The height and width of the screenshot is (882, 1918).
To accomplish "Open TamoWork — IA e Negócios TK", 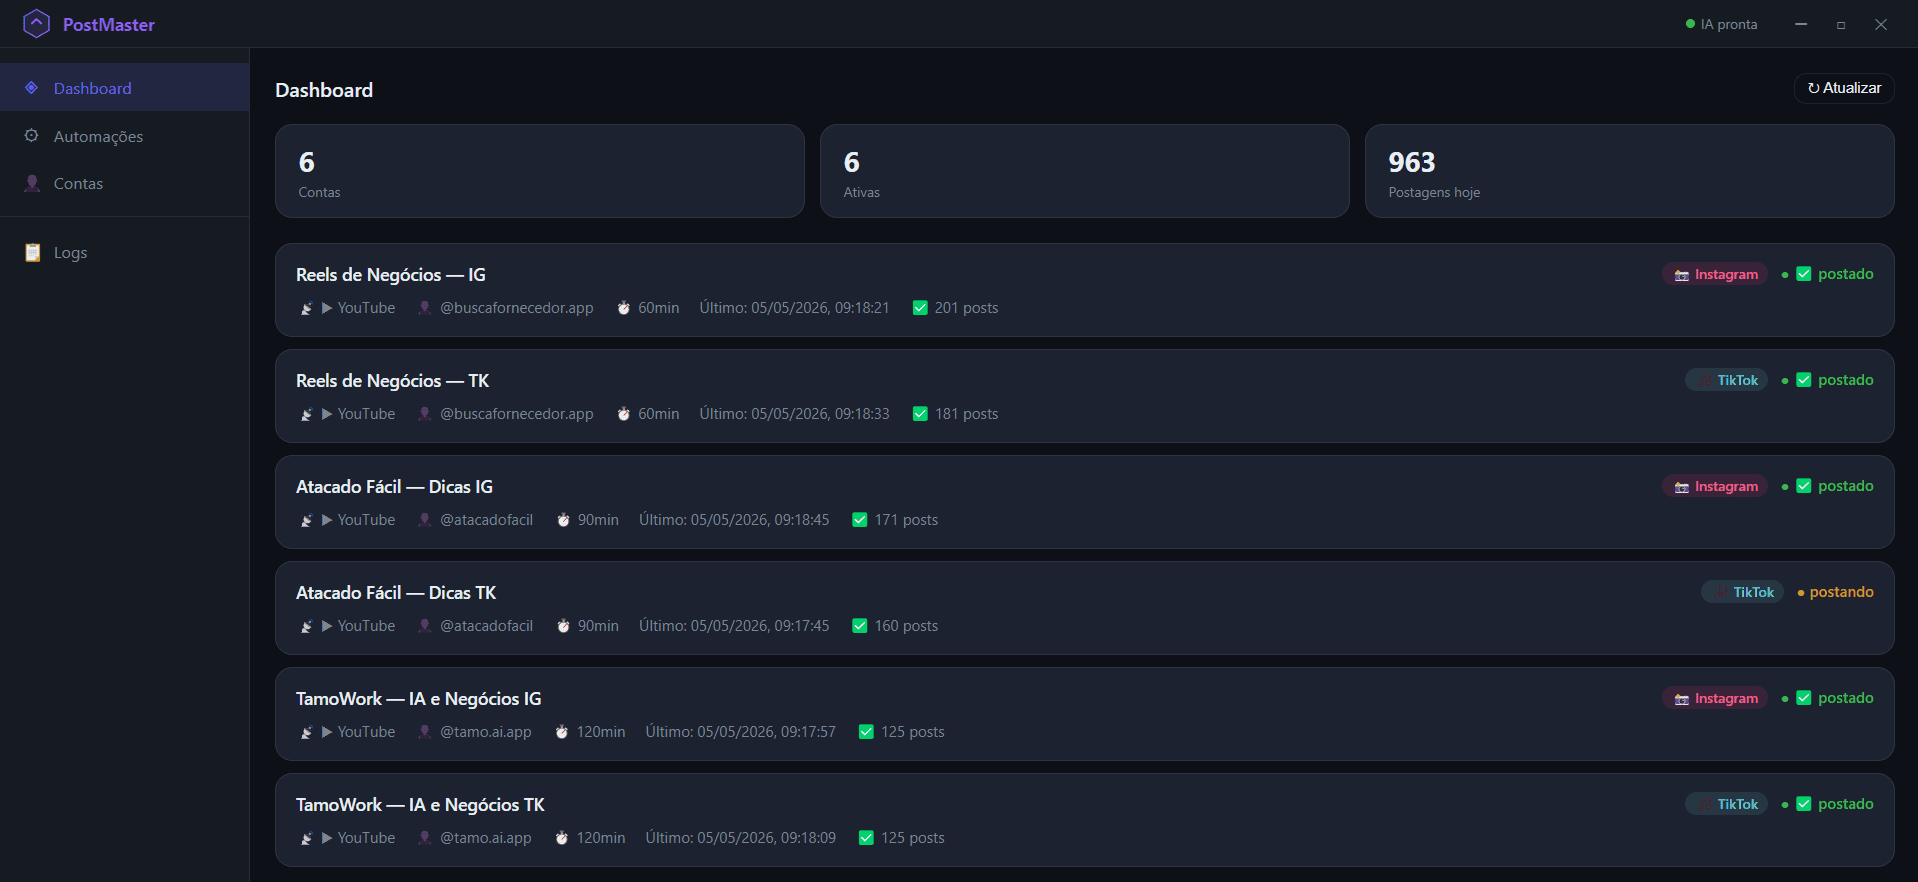I will click(1085, 820).
